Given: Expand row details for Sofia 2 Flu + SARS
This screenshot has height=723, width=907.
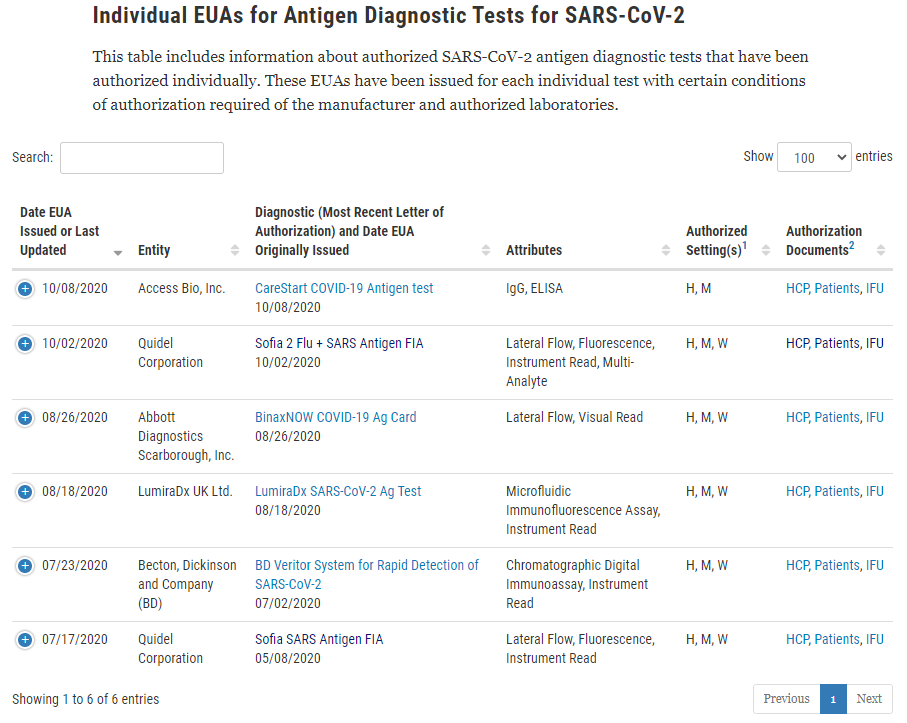Looking at the screenshot, I should [x=25, y=344].
